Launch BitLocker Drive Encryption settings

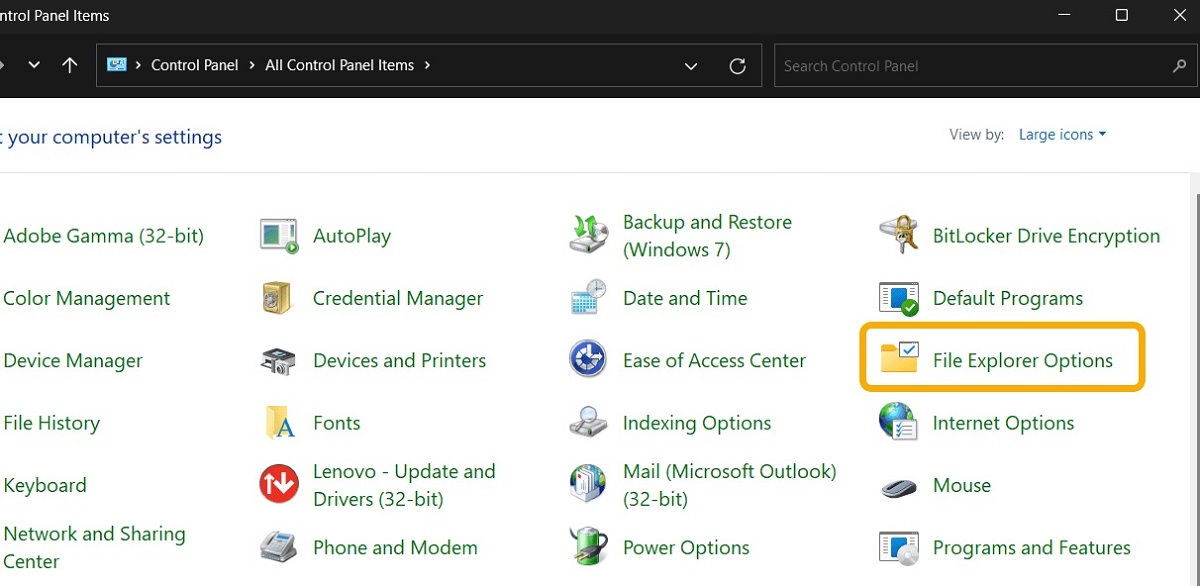[x=1046, y=236]
